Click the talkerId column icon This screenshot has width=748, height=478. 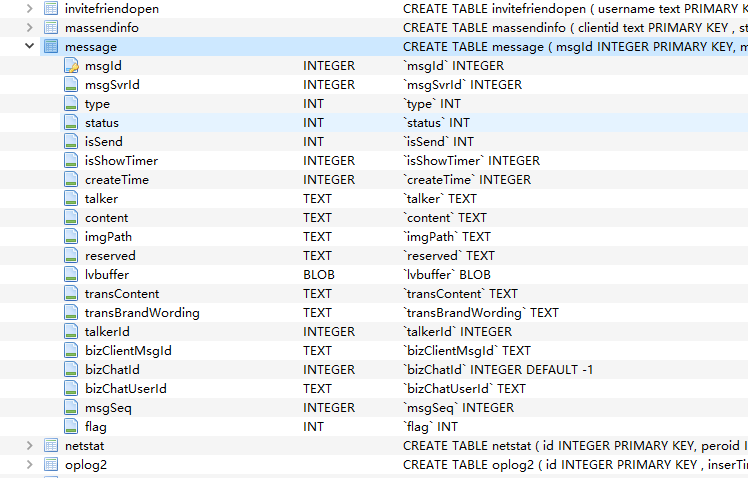click(71, 332)
